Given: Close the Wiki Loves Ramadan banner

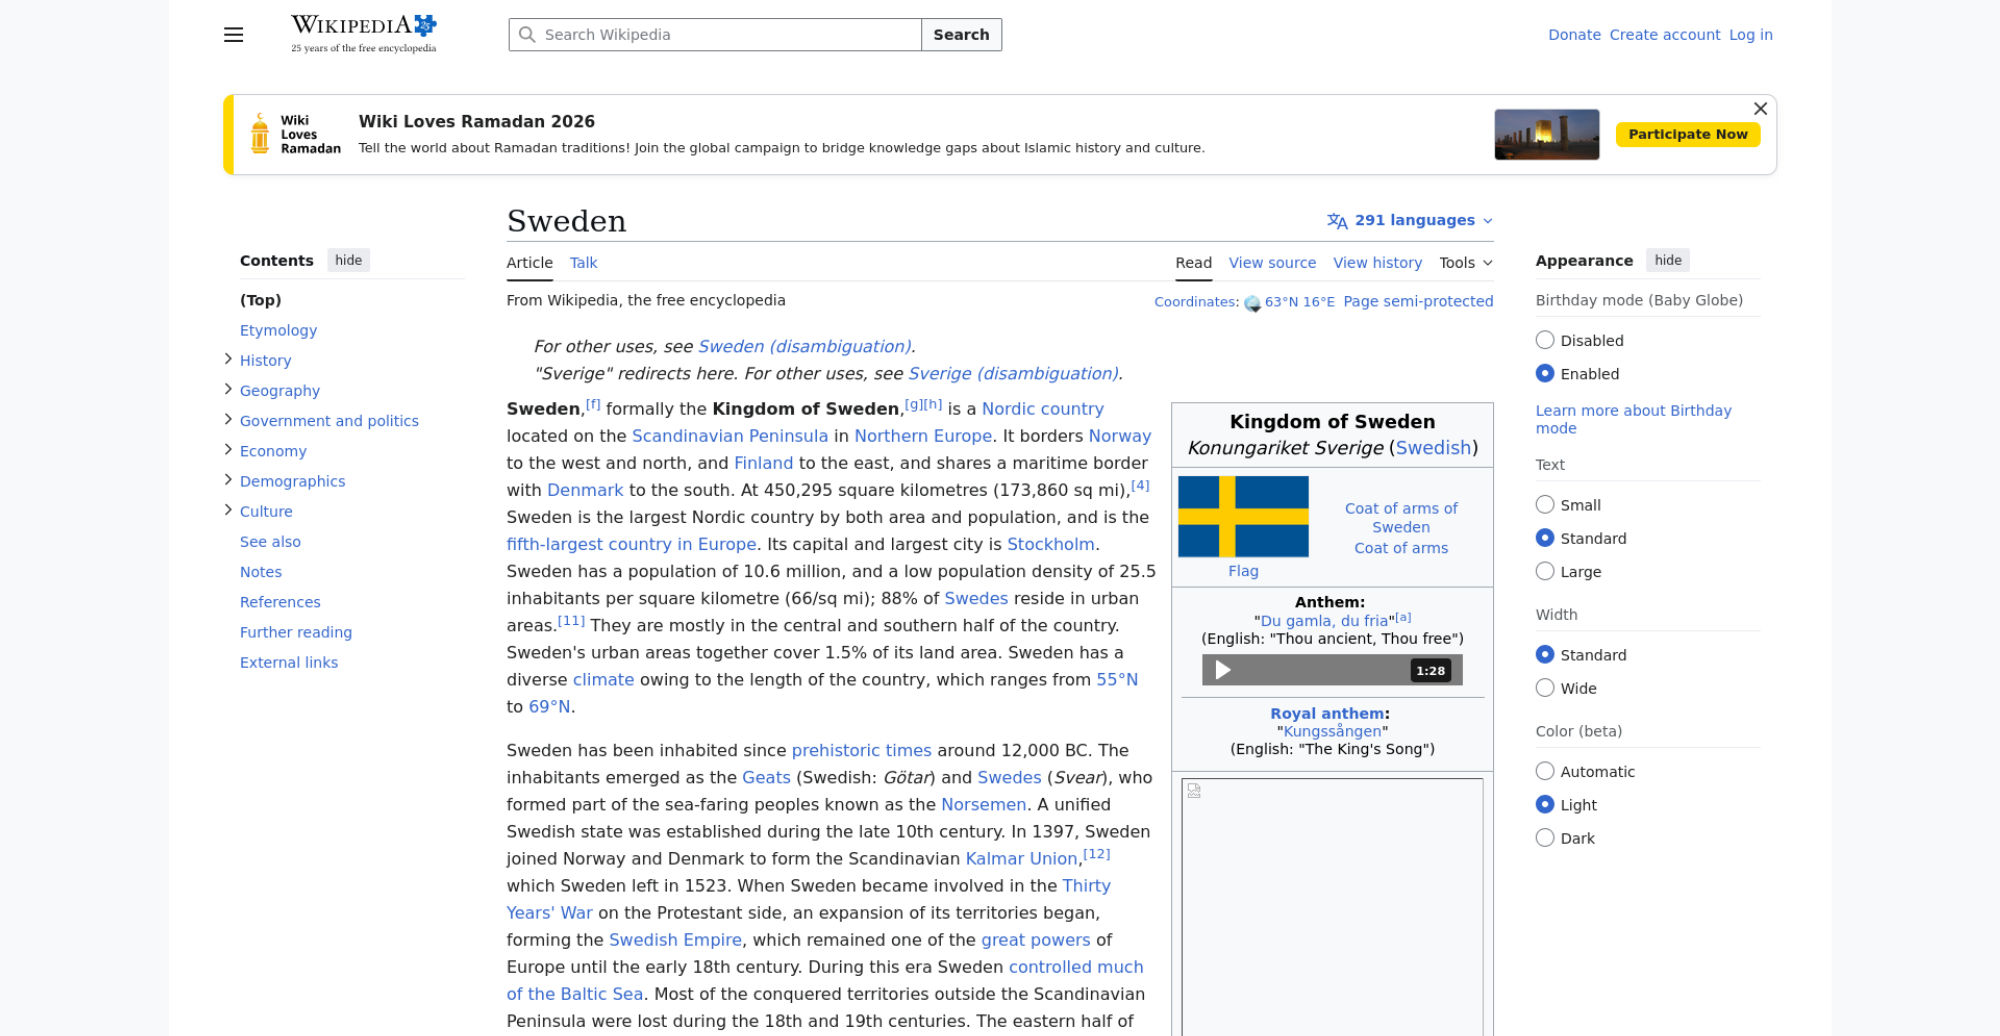Looking at the screenshot, I should pos(1760,109).
